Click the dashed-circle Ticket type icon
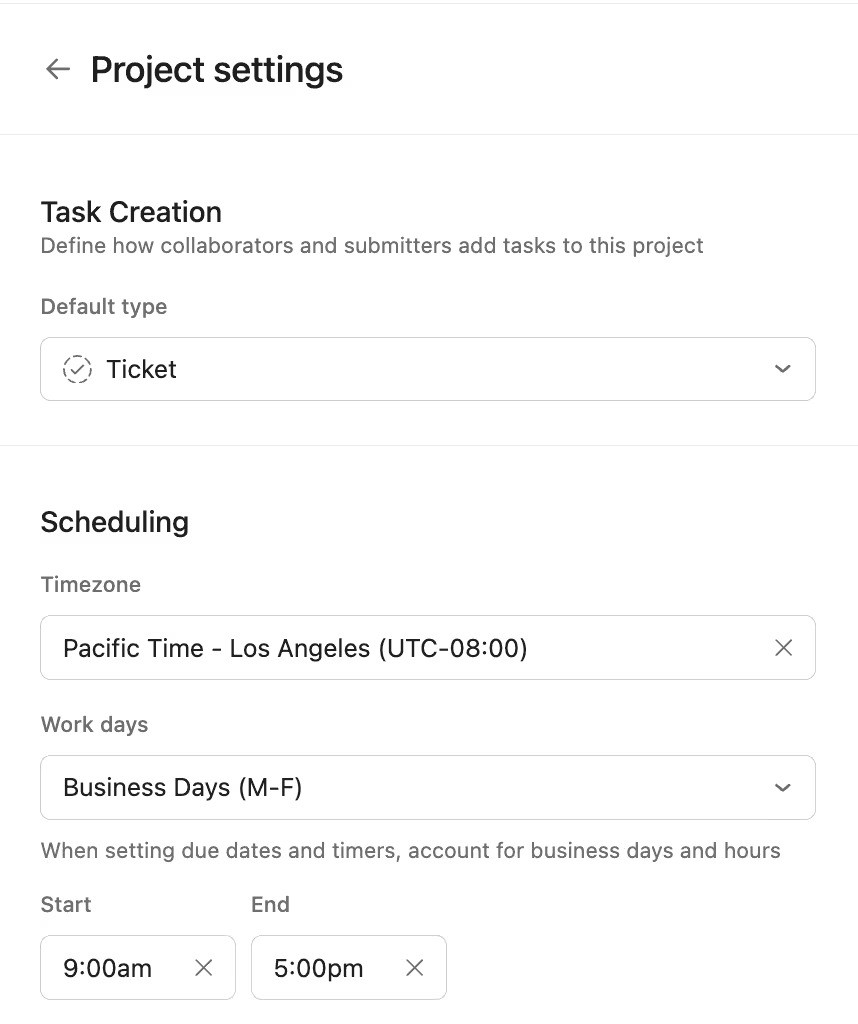 (x=77, y=369)
